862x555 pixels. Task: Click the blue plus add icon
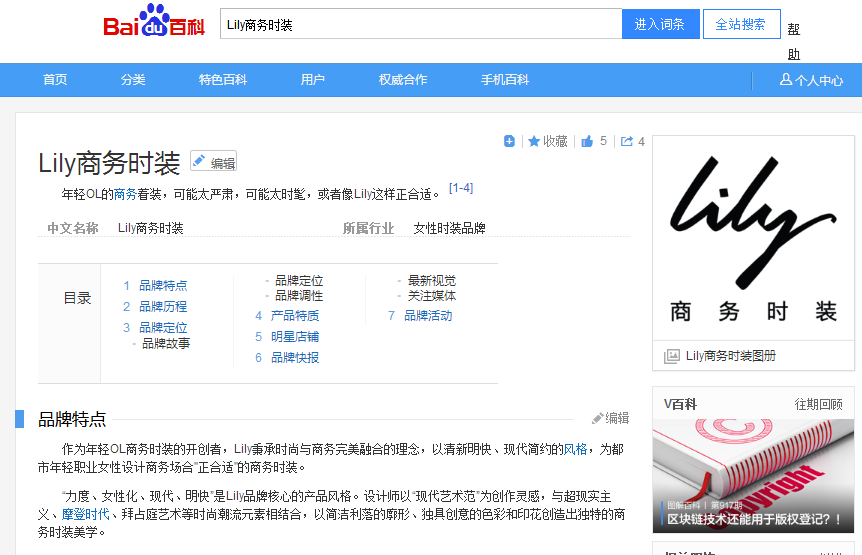coord(509,141)
